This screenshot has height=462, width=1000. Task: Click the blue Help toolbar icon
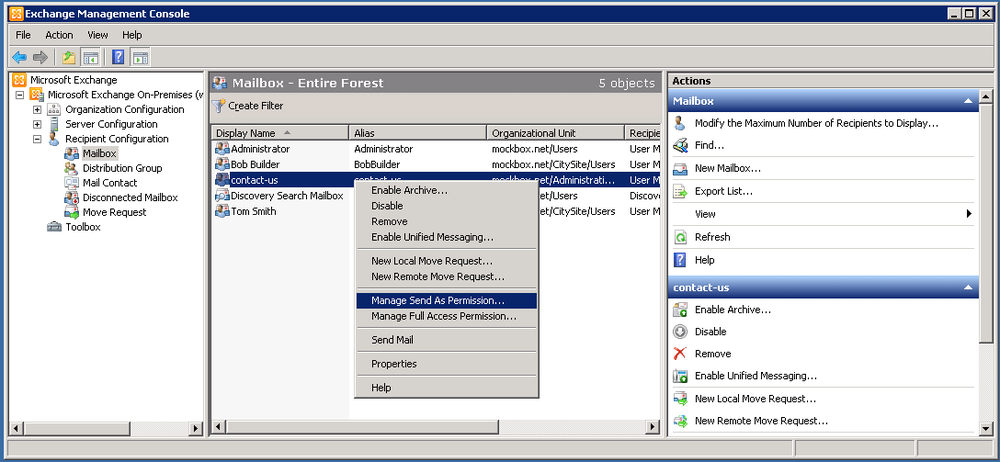(x=118, y=57)
